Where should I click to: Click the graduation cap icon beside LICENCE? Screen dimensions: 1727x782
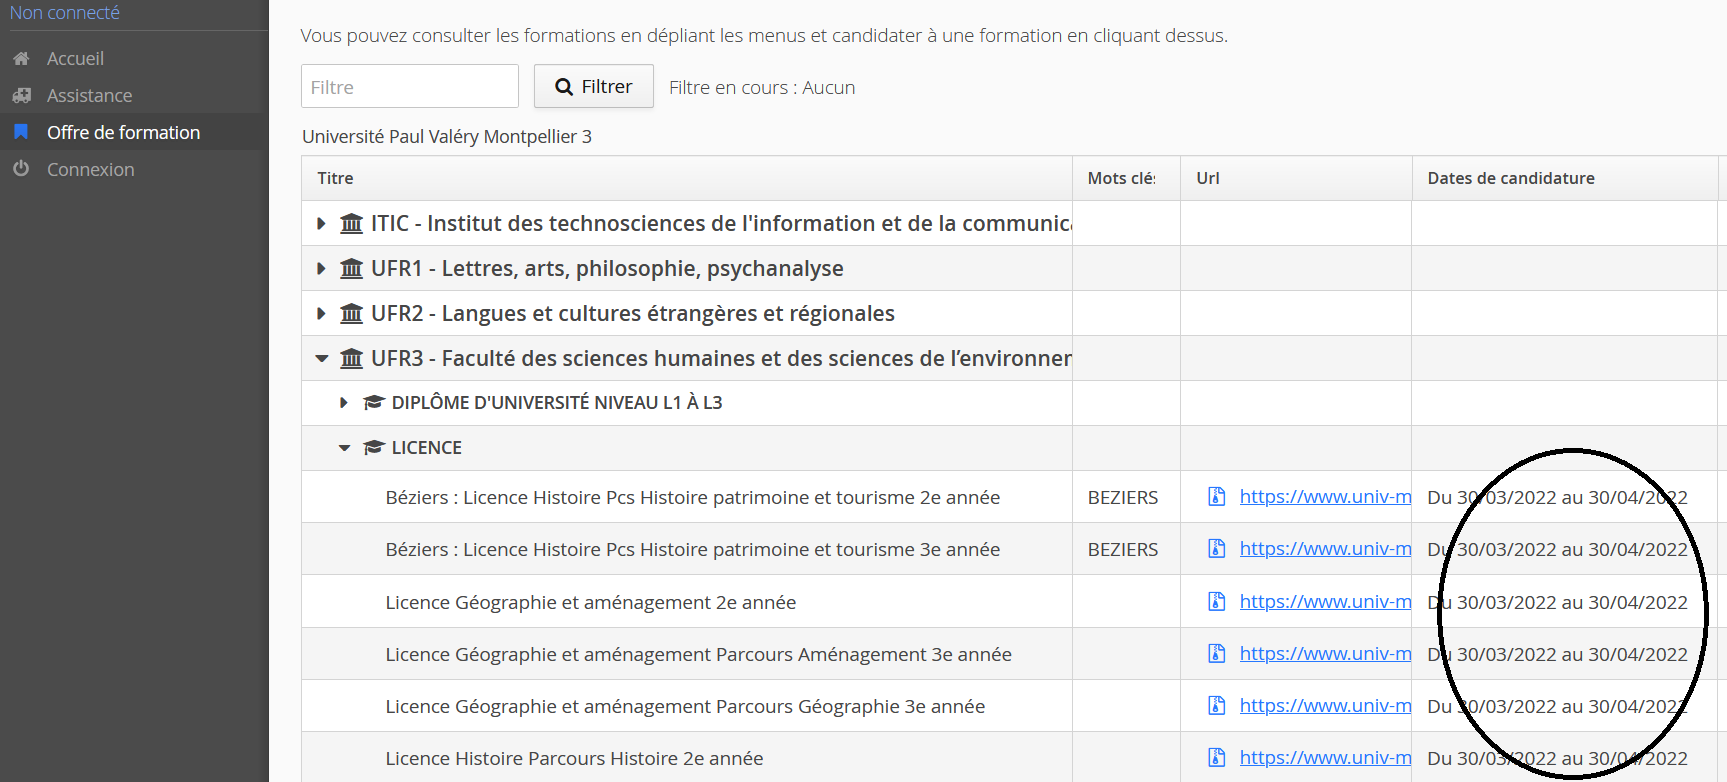tap(374, 447)
